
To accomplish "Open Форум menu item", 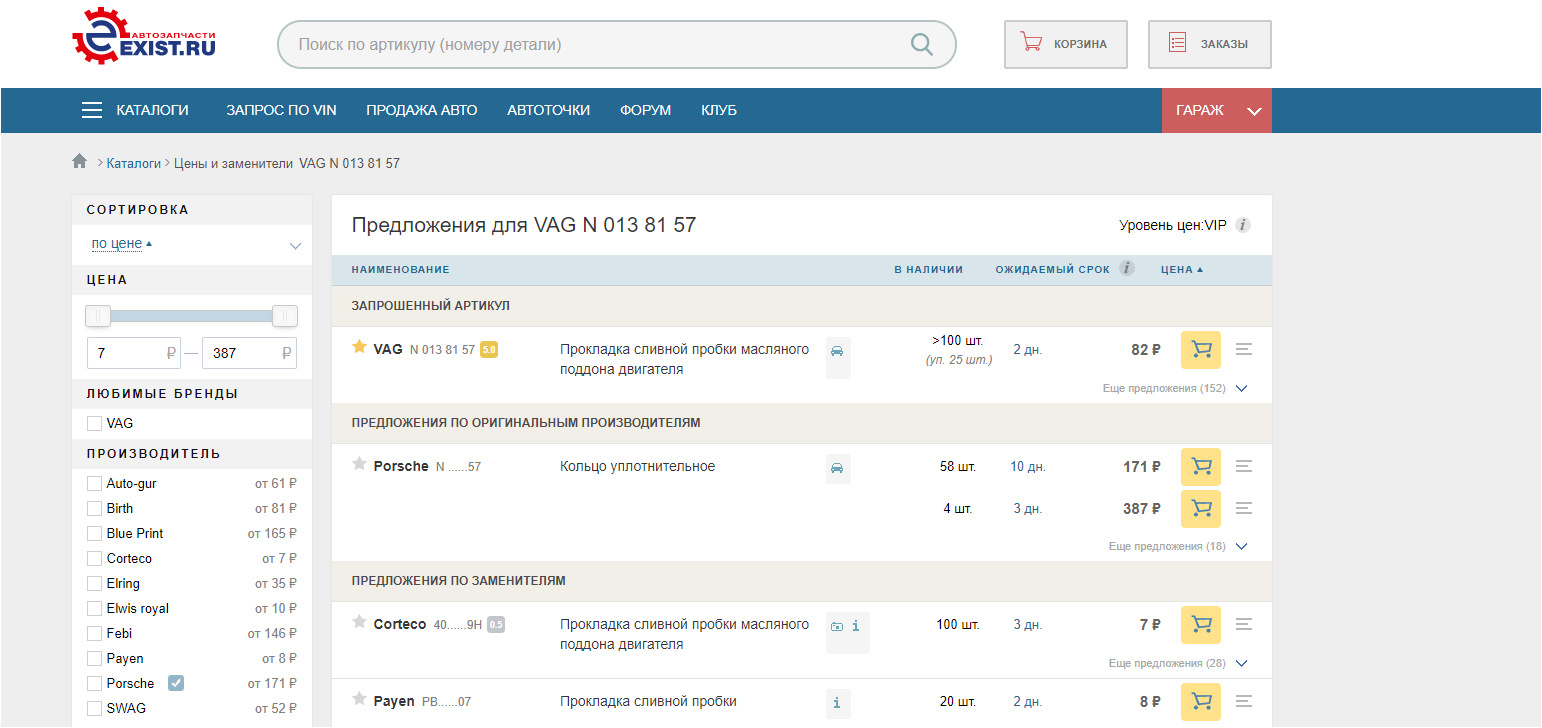I will tap(645, 110).
